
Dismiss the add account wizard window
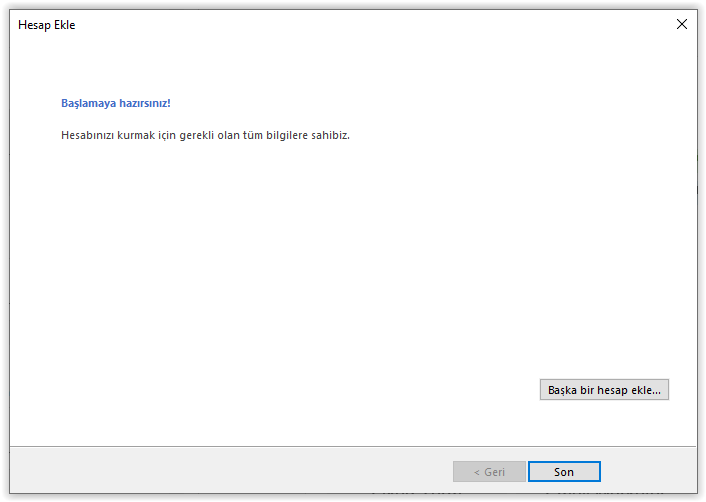682,24
